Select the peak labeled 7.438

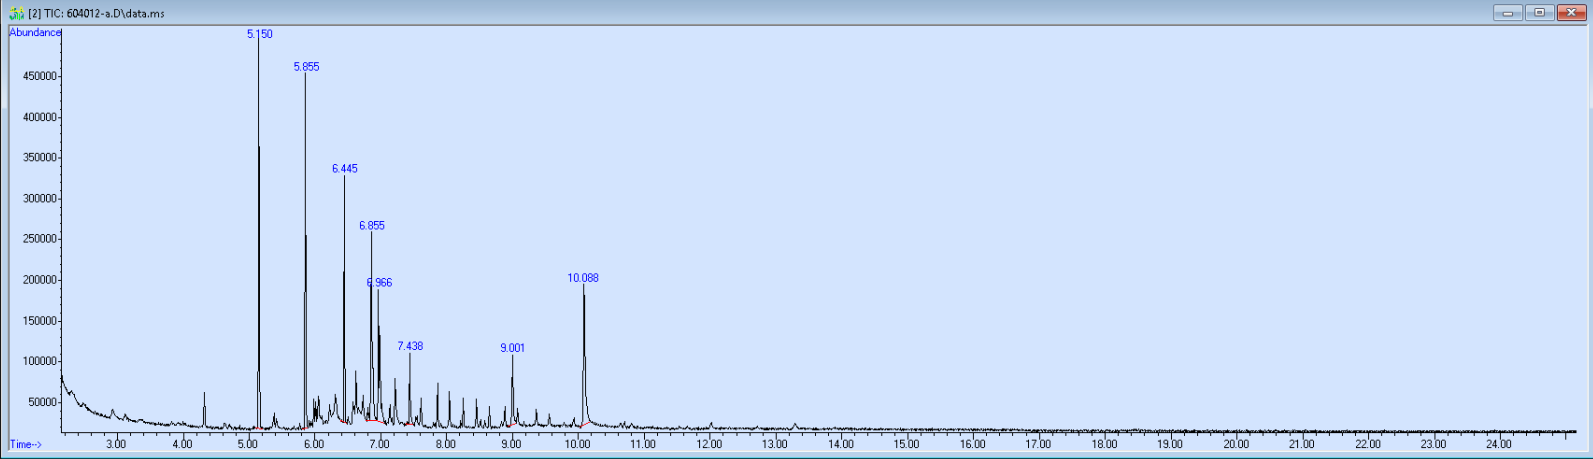click(410, 346)
